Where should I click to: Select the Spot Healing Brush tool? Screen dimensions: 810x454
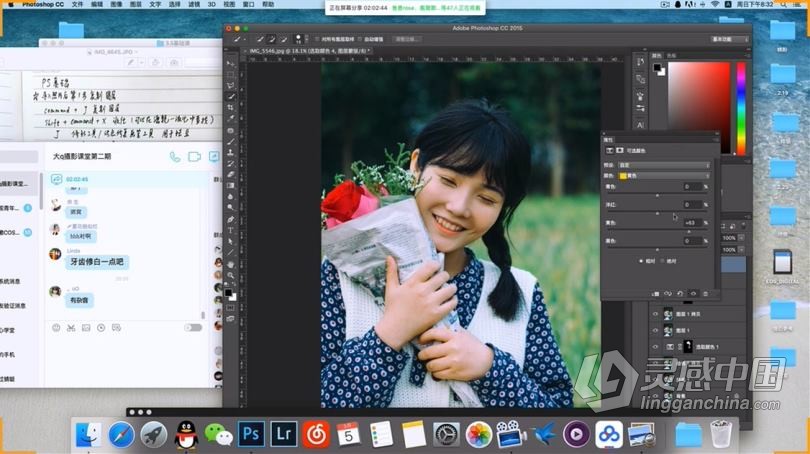pyautogui.click(x=230, y=131)
